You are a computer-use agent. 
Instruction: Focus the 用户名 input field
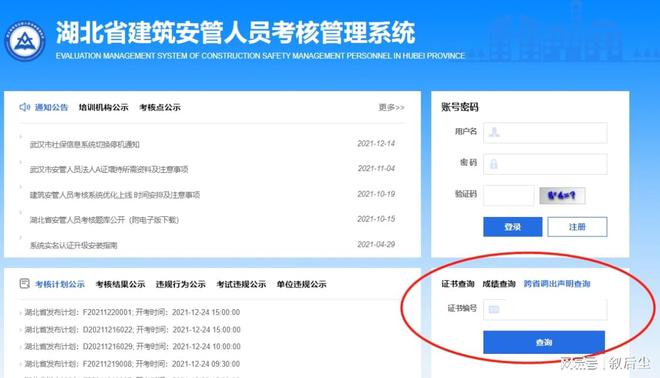(x=545, y=133)
